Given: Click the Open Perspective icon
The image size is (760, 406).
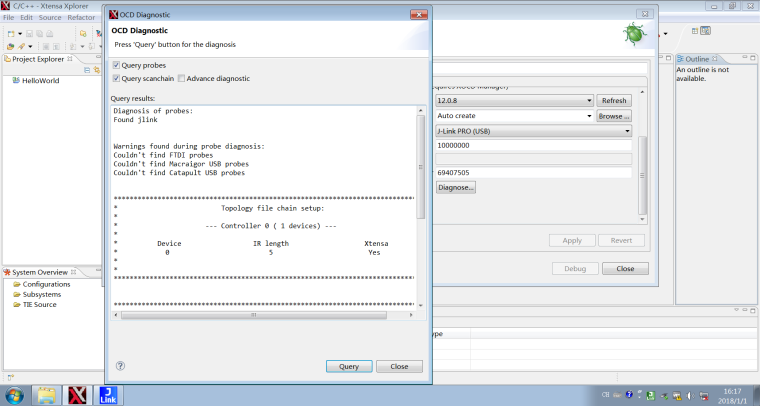Looking at the screenshot, I should click(695, 31).
